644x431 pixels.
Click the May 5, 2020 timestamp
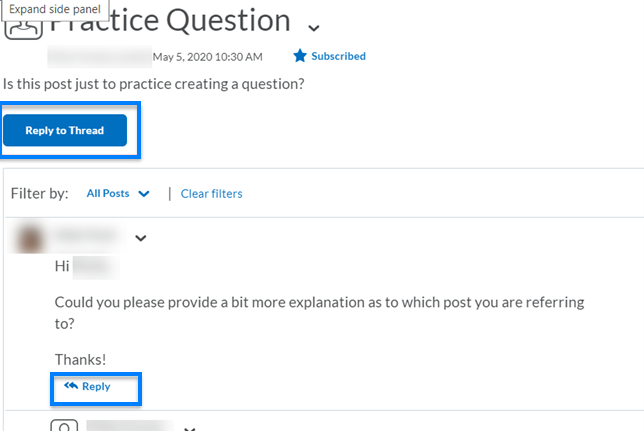(x=208, y=56)
